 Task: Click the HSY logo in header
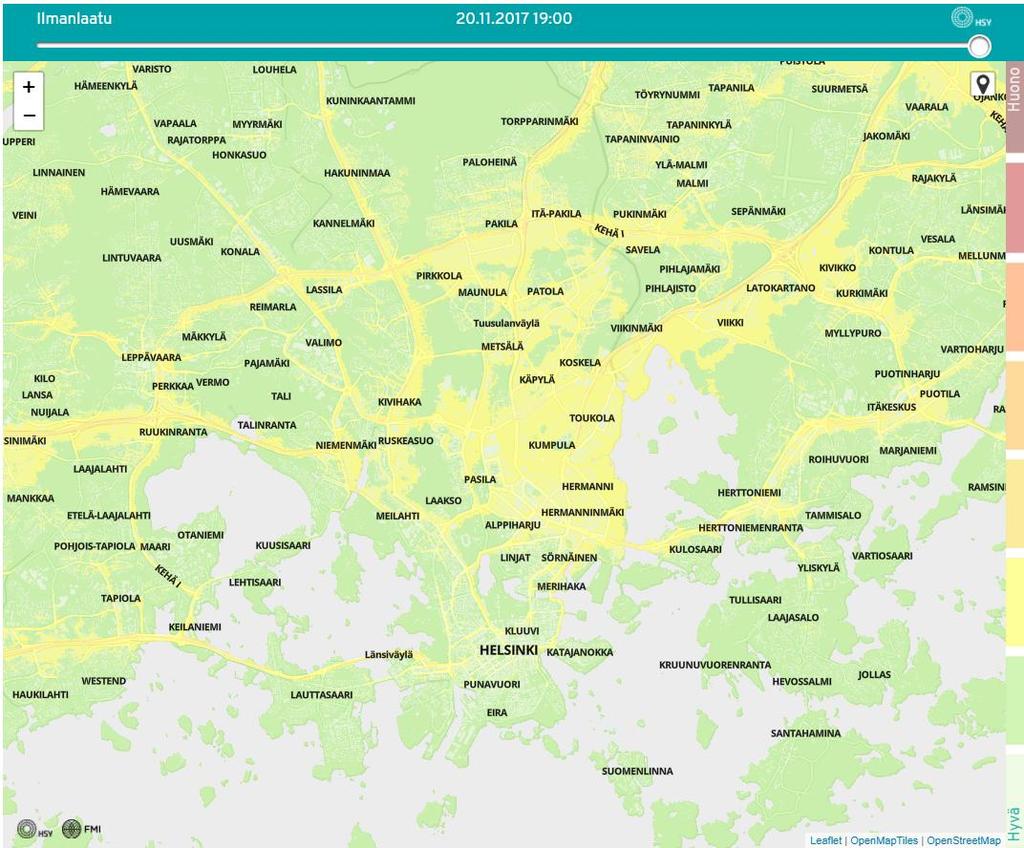click(970, 18)
